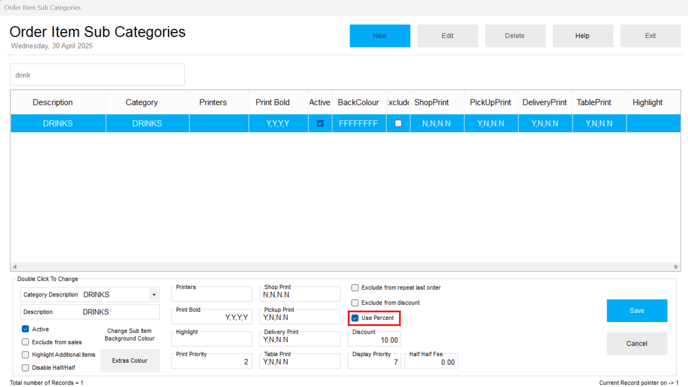Click the Printers input field
The image size is (688, 387).
point(211,294)
